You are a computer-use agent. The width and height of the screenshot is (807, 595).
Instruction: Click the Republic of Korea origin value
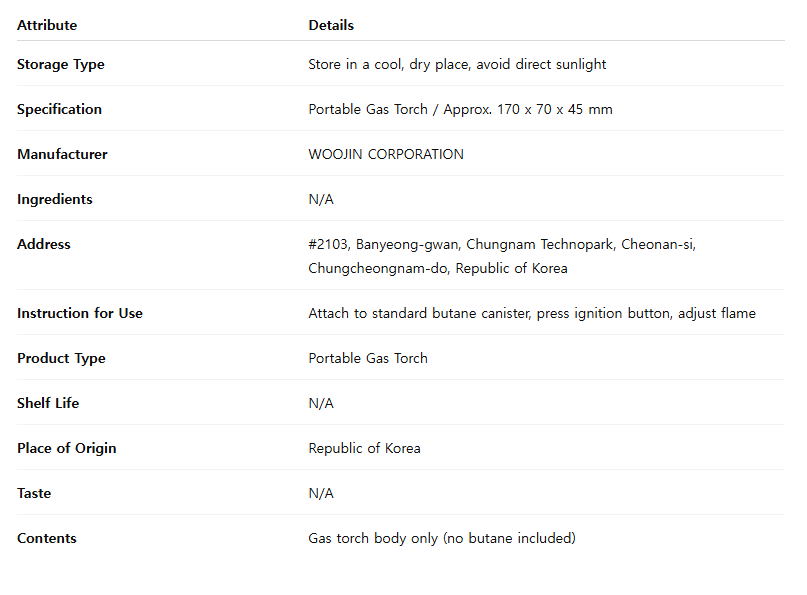click(364, 448)
